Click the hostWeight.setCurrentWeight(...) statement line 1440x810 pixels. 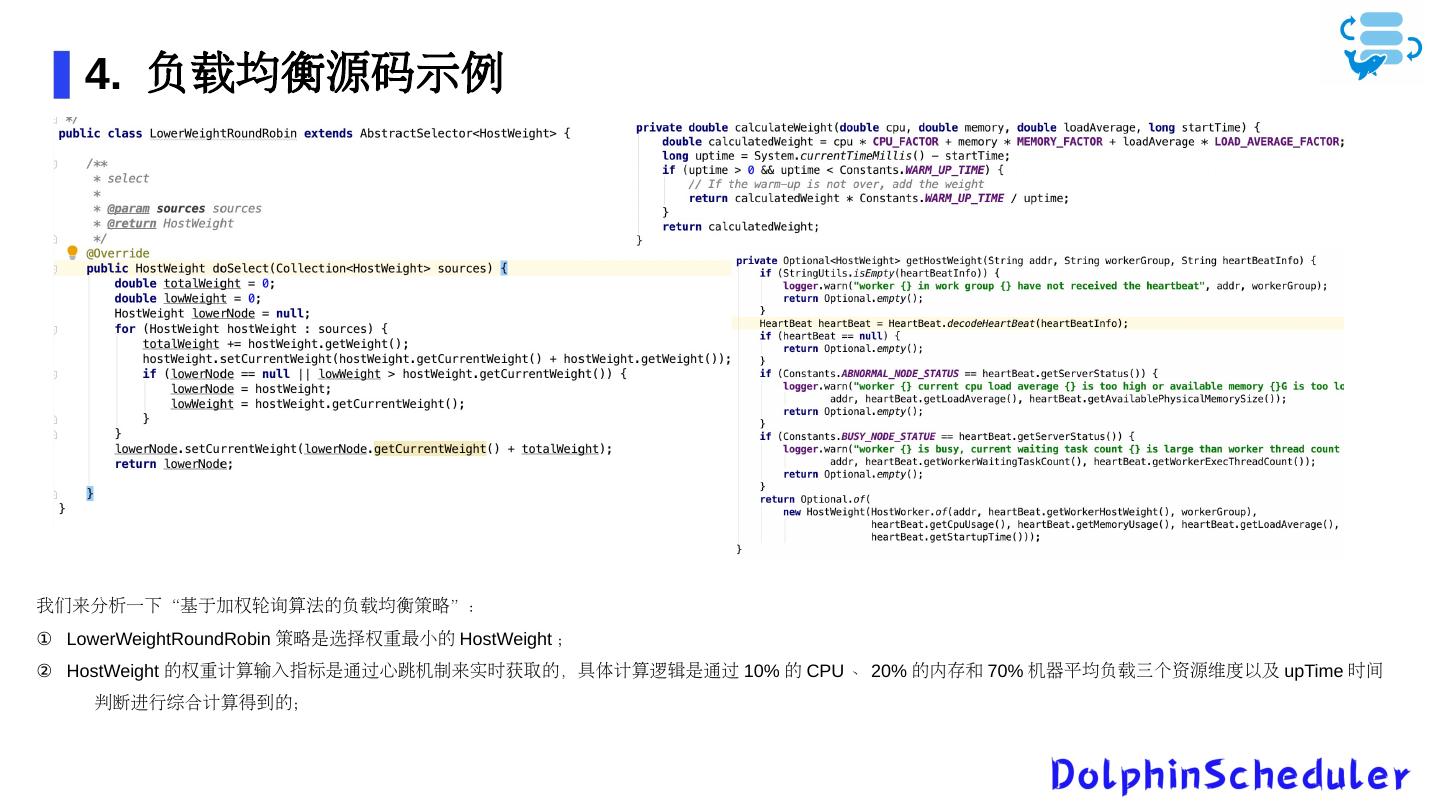pos(437,358)
